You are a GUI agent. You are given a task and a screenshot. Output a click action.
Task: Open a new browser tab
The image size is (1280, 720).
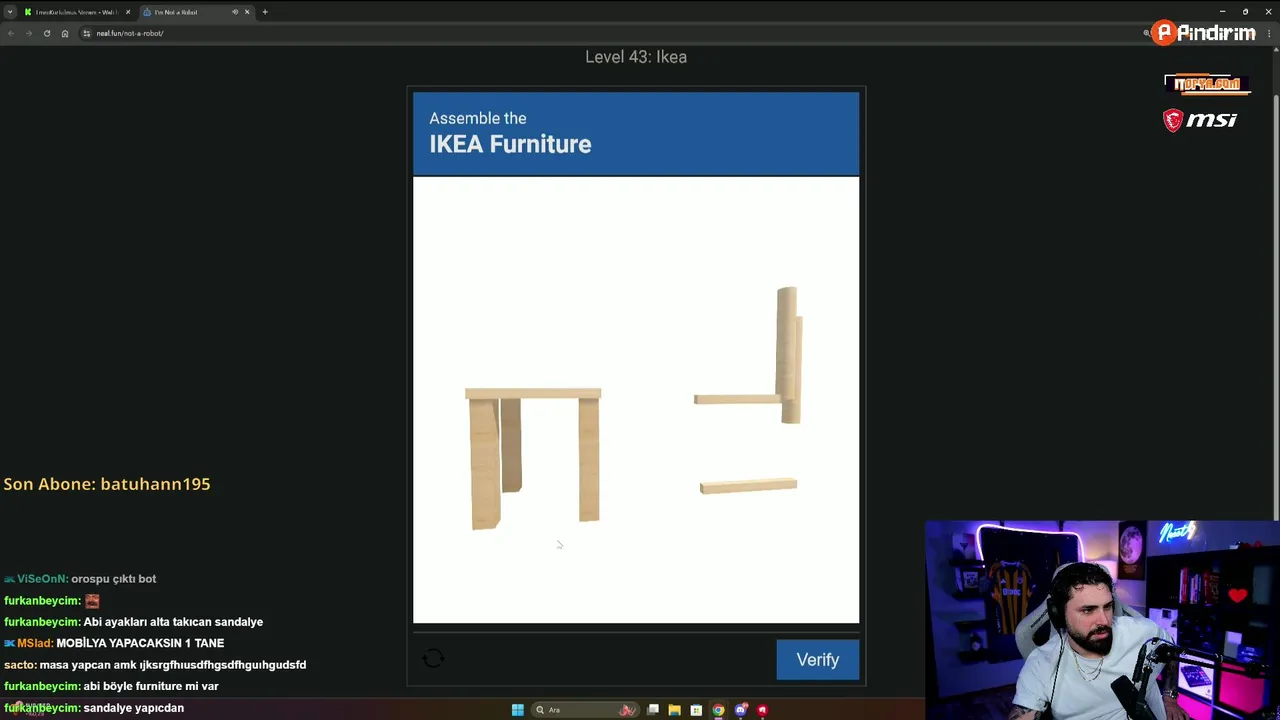265,12
